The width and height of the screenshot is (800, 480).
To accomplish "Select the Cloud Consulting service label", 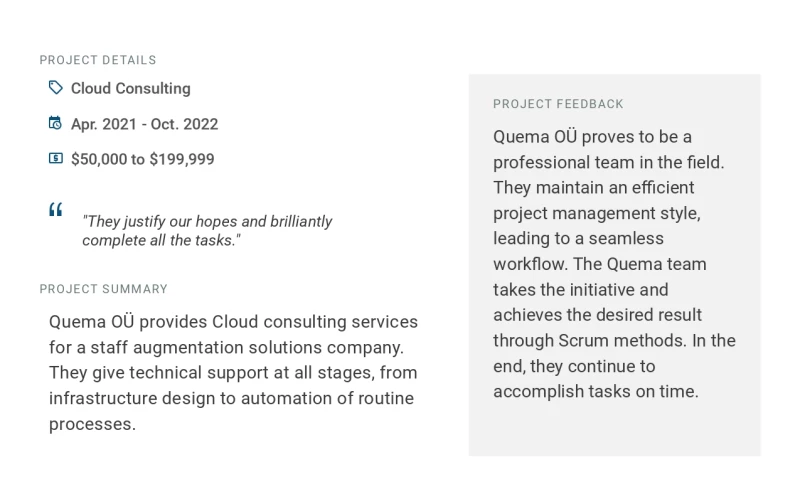I will (130, 88).
